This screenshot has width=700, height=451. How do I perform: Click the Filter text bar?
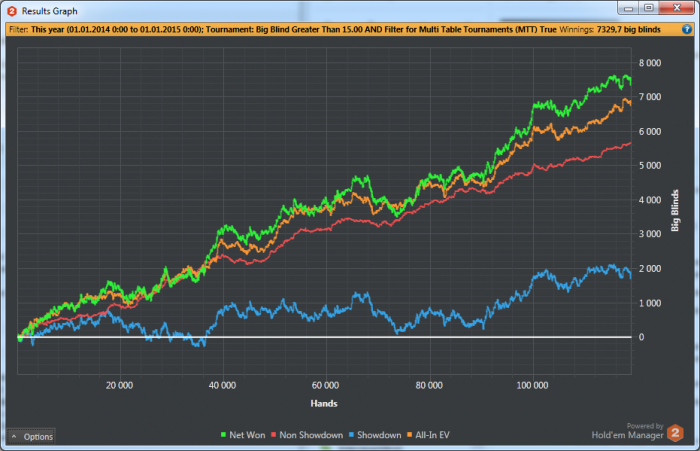pos(350,29)
